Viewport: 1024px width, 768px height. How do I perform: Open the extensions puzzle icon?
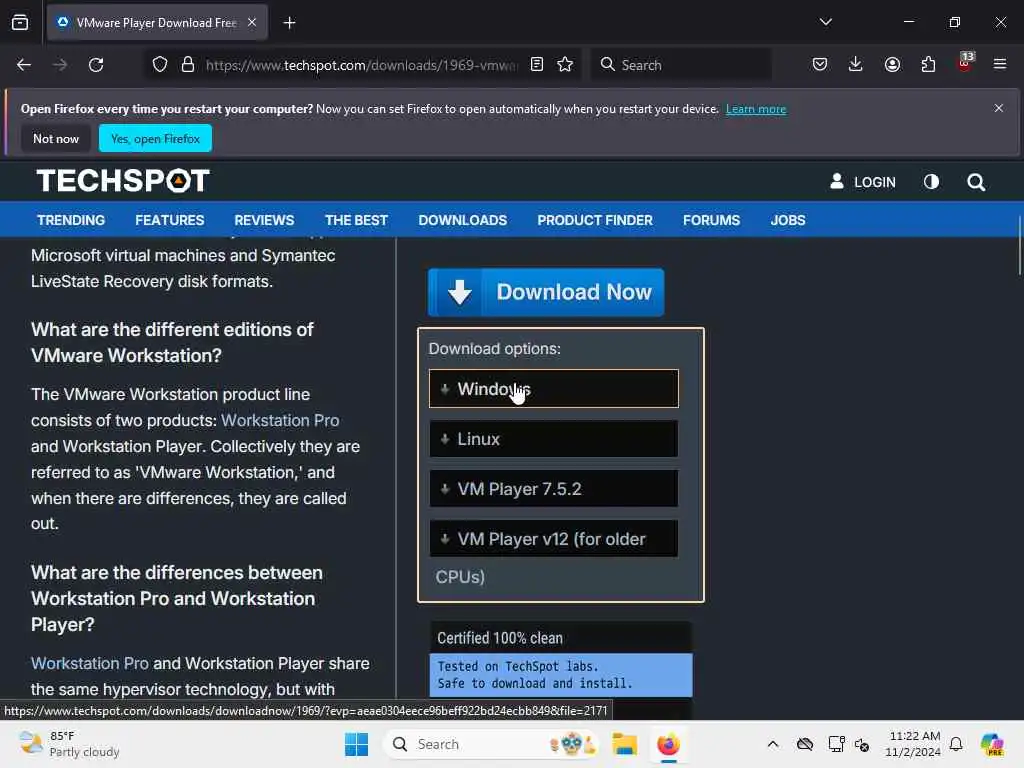[928, 65]
